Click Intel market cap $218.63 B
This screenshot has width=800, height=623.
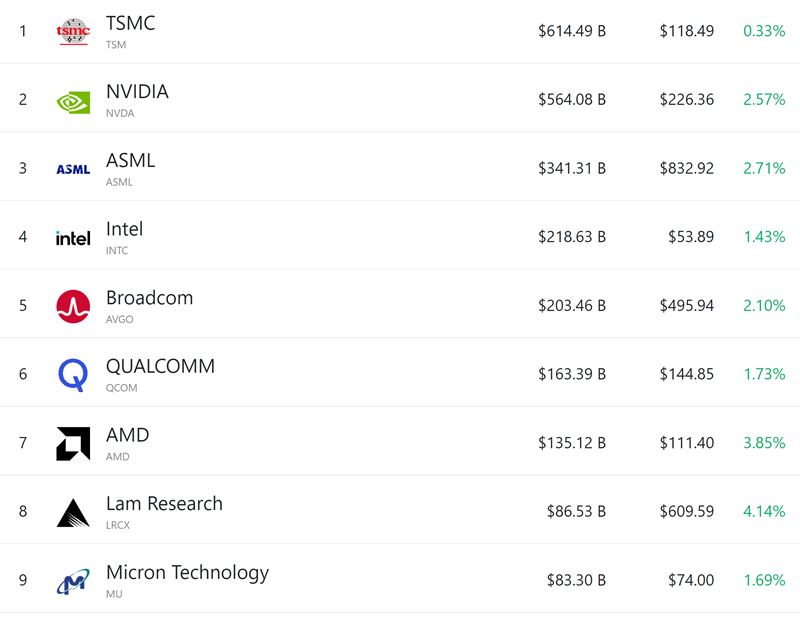coord(572,237)
